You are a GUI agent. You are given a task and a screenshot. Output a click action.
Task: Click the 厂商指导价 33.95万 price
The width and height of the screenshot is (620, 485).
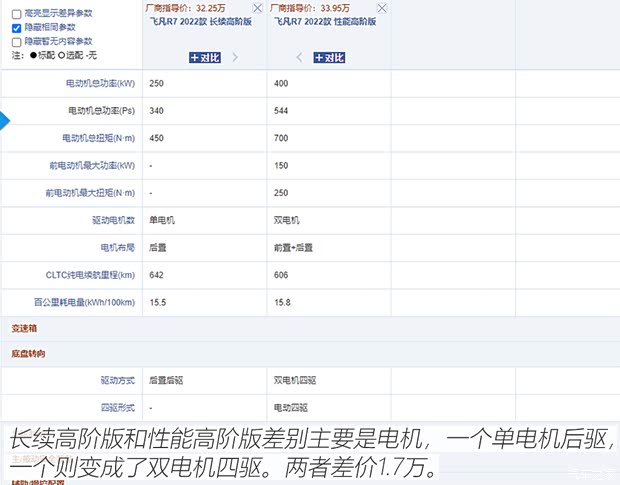(310, 8)
